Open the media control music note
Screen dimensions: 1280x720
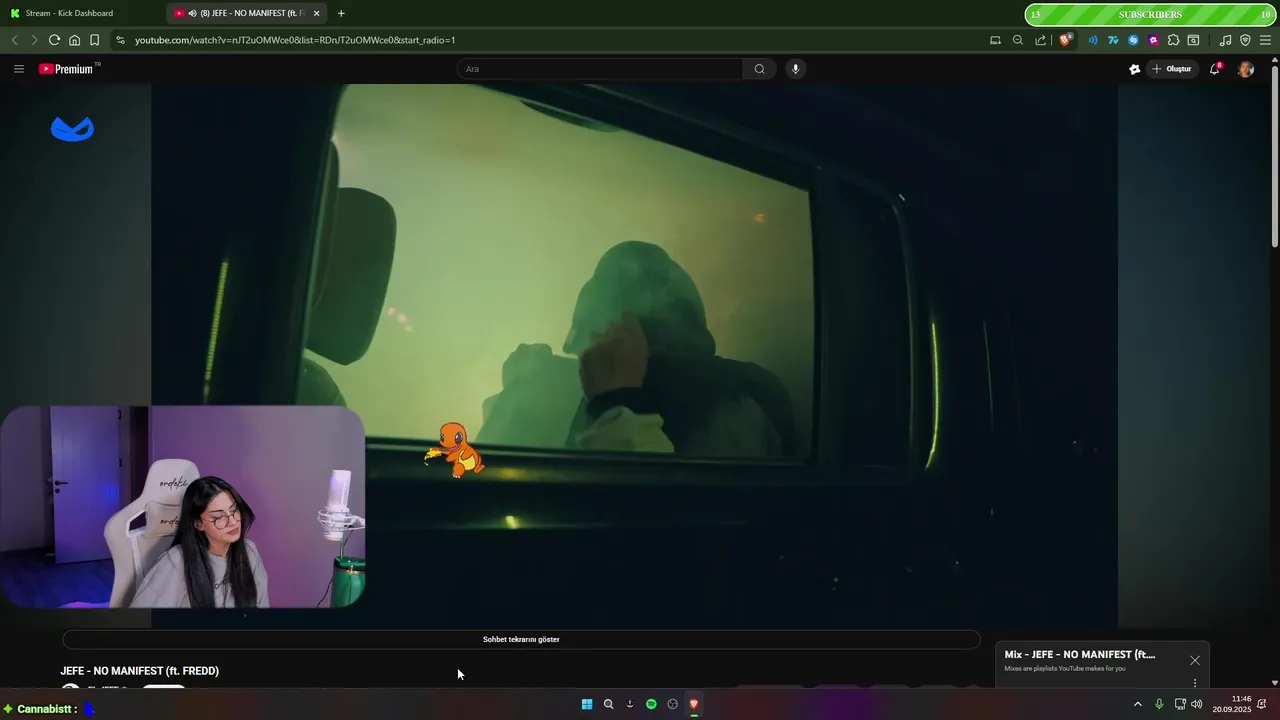(1225, 40)
